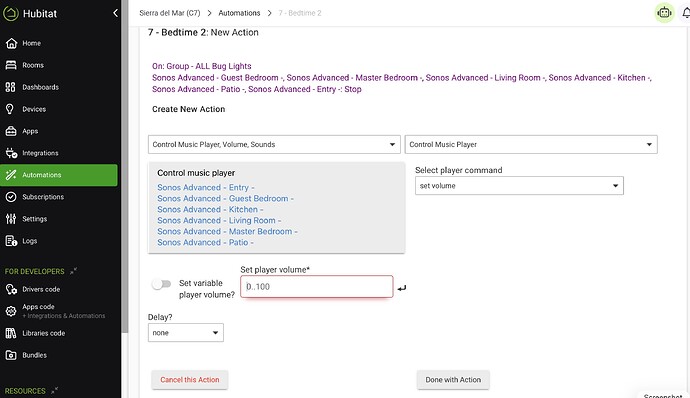Go to Settings in the sidebar
The width and height of the screenshot is (690, 398).
tap(34, 219)
